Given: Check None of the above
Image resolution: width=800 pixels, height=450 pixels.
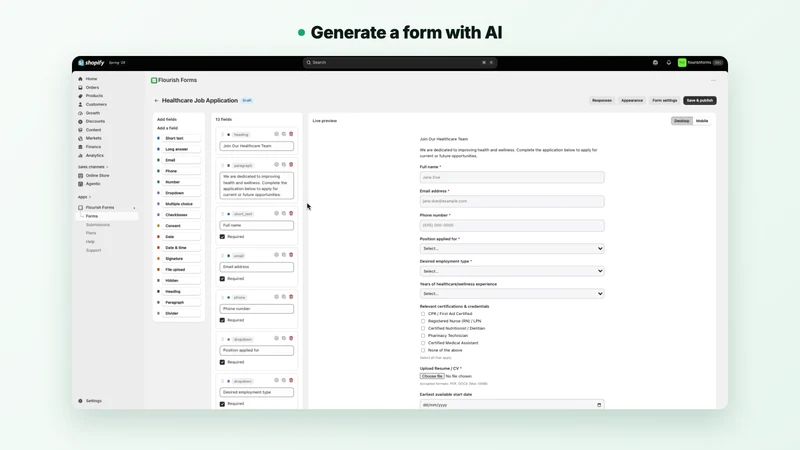Looking at the screenshot, I should (x=422, y=351).
